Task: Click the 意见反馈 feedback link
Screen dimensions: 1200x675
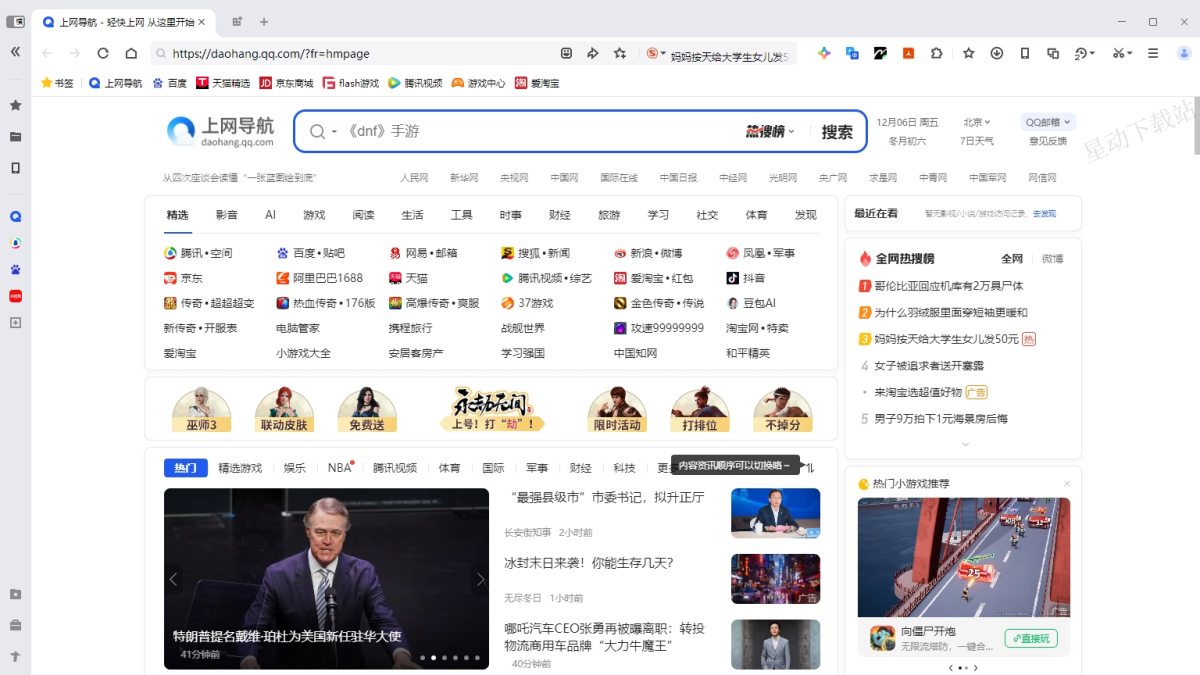Action: tap(1048, 141)
